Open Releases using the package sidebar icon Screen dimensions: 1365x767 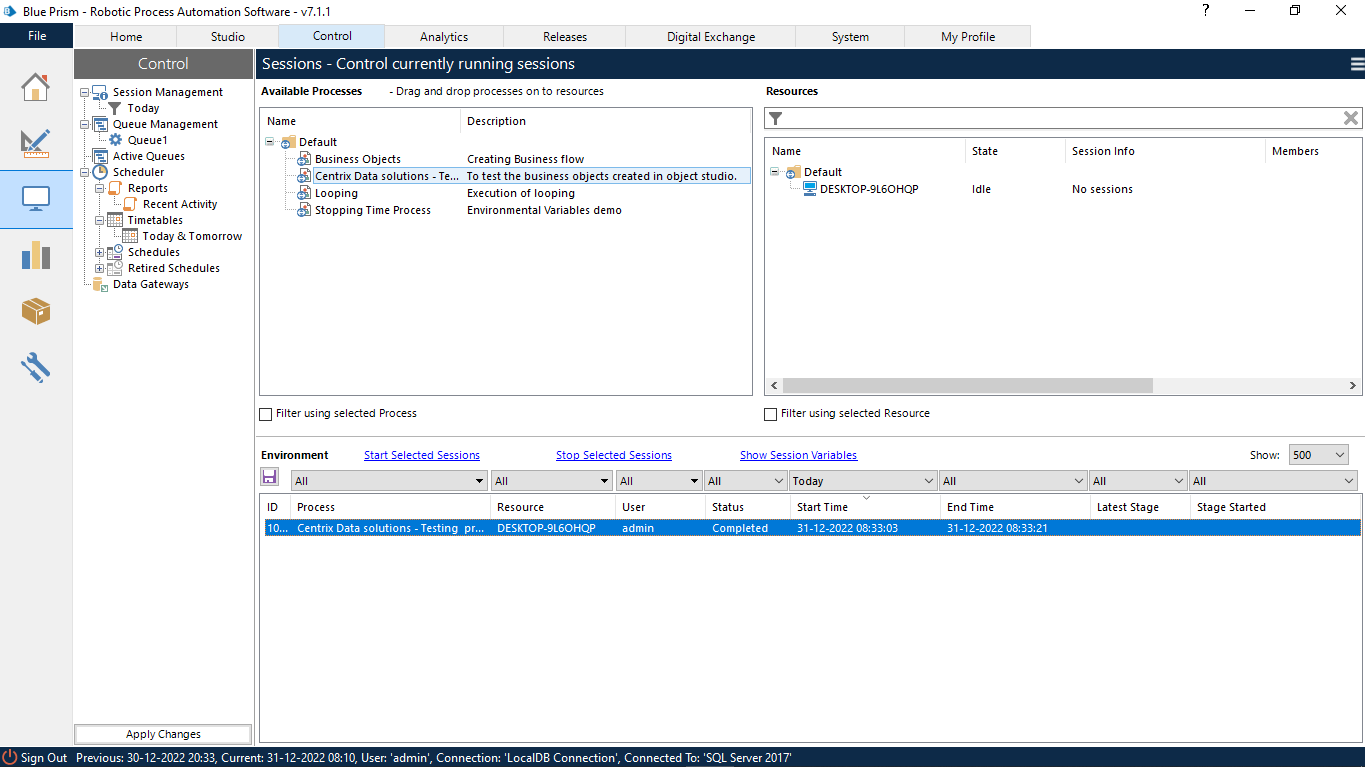coord(36,311)
